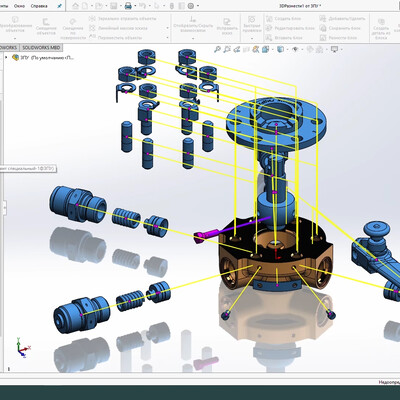Screen dimensions: 400x400
Task: Click Zoom to Fit magnifier icon
Action: pos(217,50)
